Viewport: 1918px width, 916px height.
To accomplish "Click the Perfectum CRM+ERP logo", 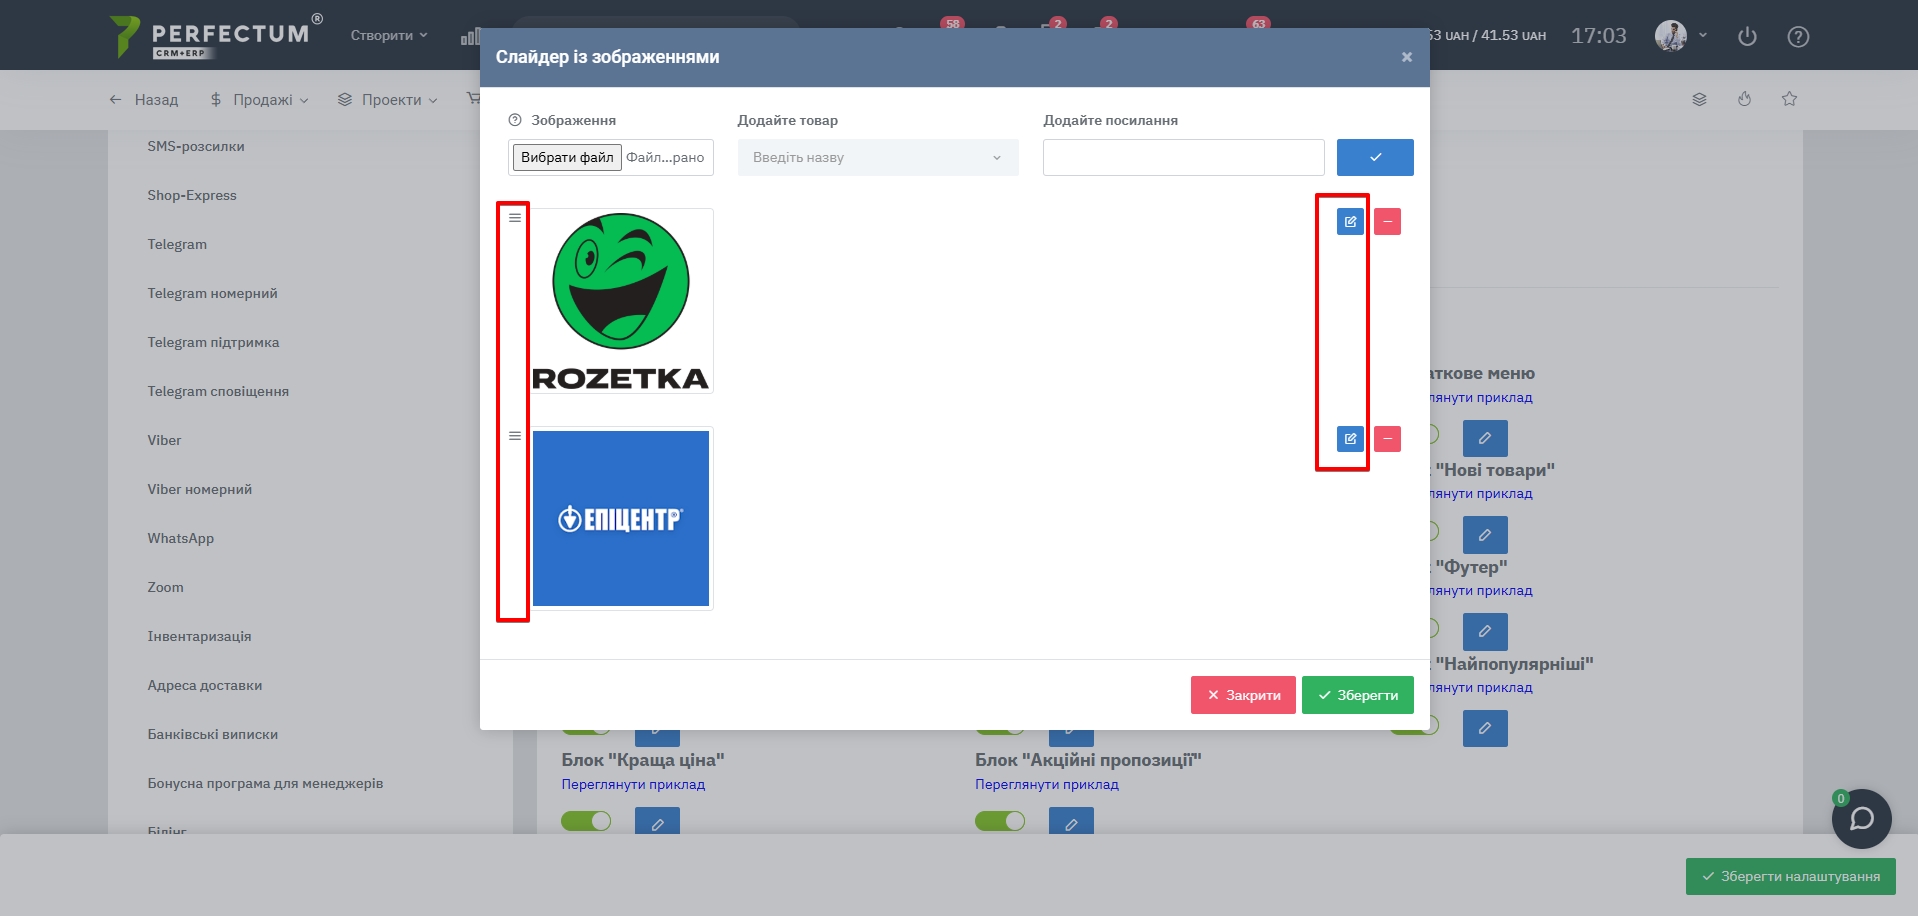I will click(216, 36).
